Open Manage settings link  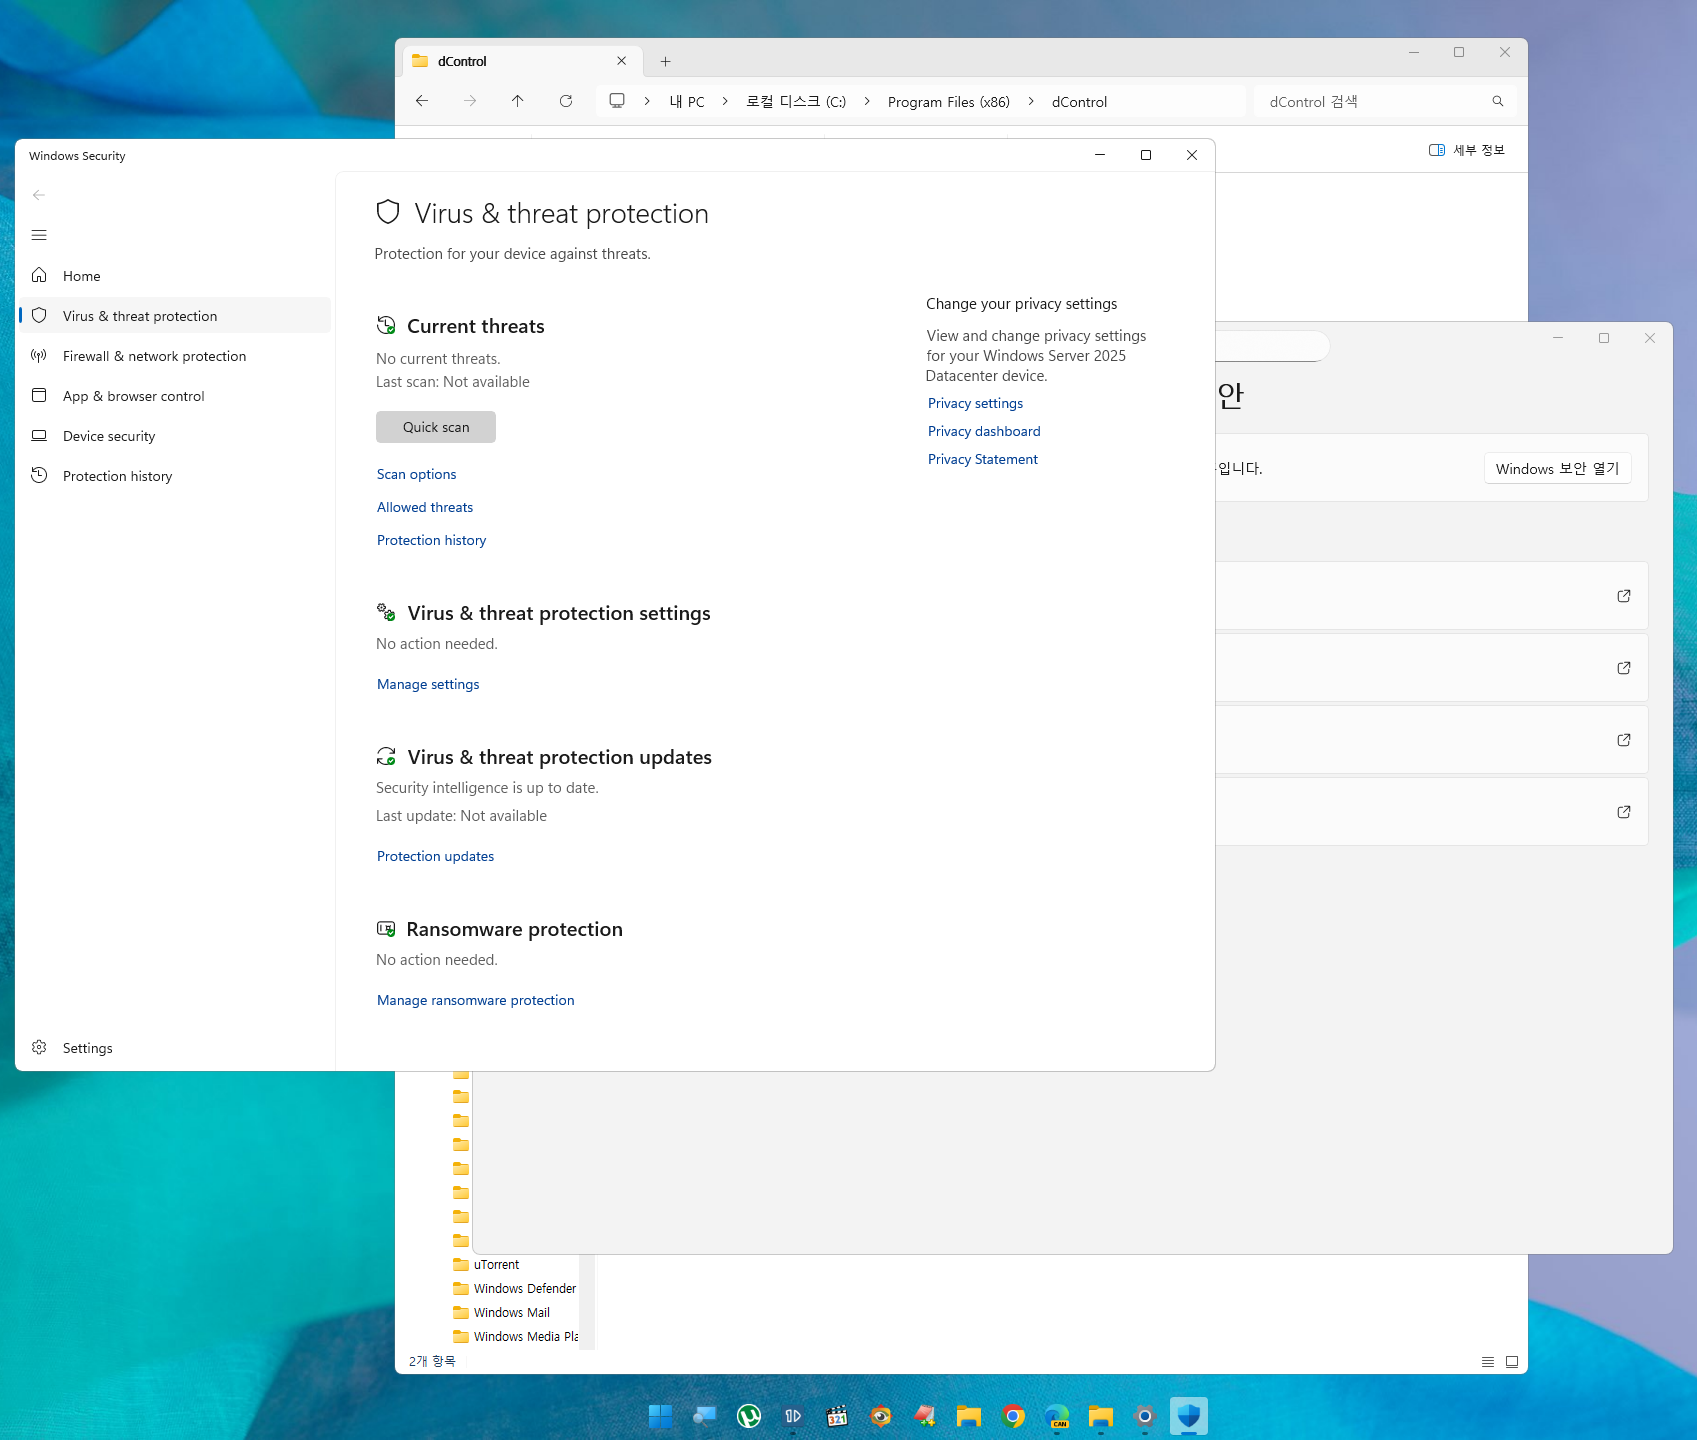tap(428, 684)
